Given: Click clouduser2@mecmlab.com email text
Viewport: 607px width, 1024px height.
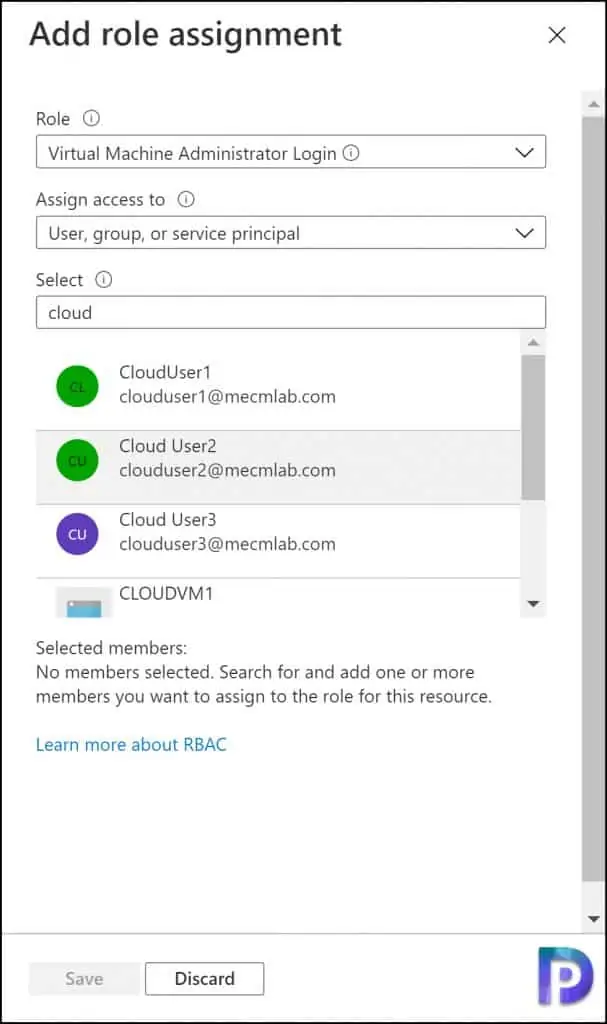Looking at the screenshot, I should (227, 471).
